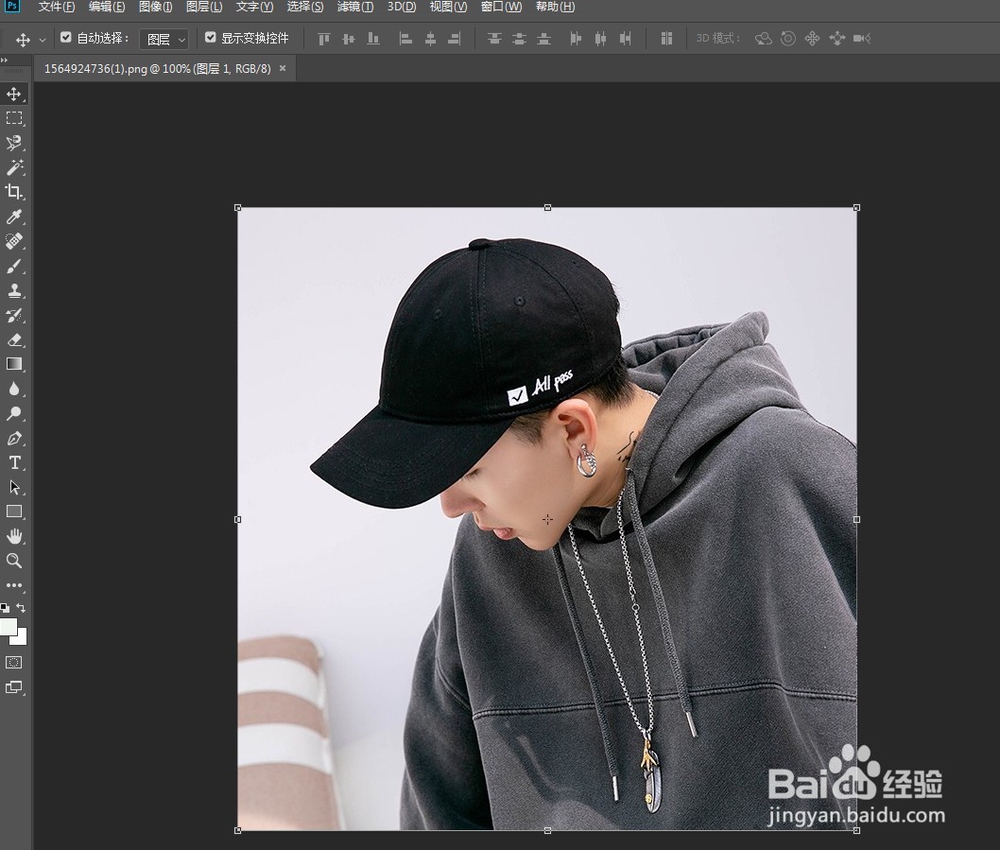Open the 窗口(W) menu
The height and width of the screenshot is (850, 1000).
coord(501,7)
